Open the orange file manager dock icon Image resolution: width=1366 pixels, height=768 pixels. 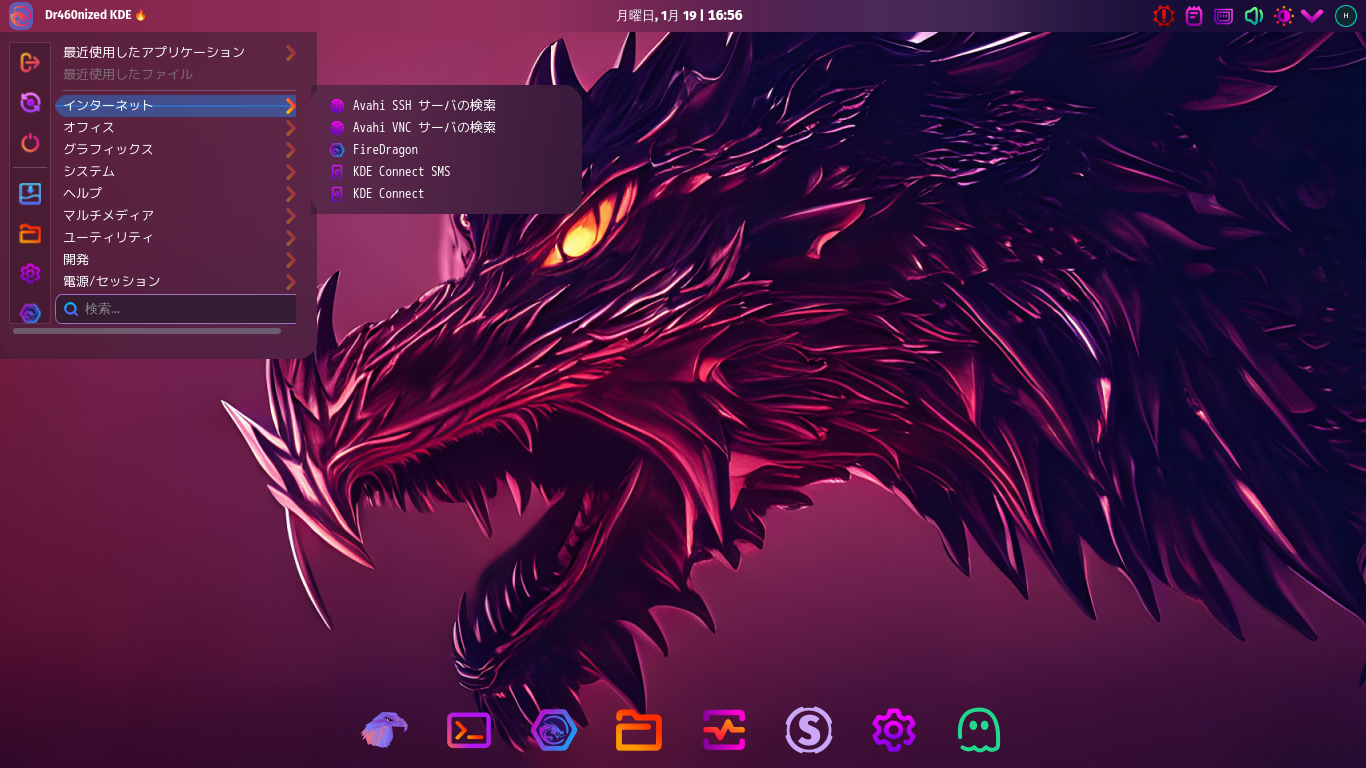[639, 730]
